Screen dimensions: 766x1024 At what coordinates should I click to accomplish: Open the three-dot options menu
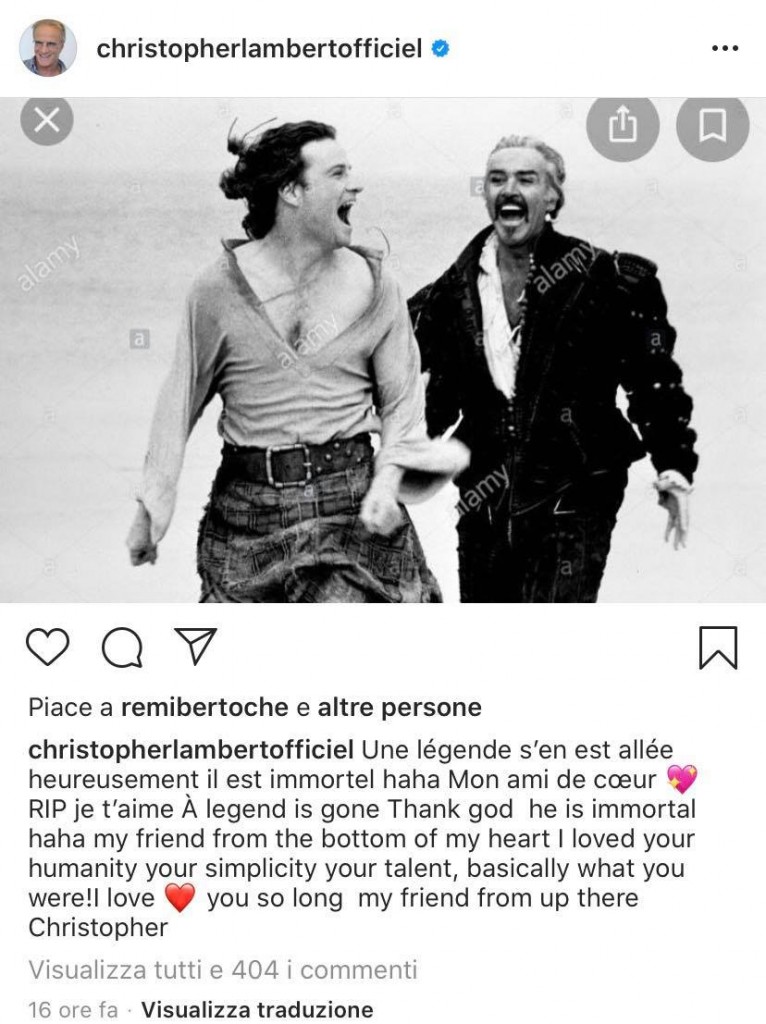coord(725,48)
